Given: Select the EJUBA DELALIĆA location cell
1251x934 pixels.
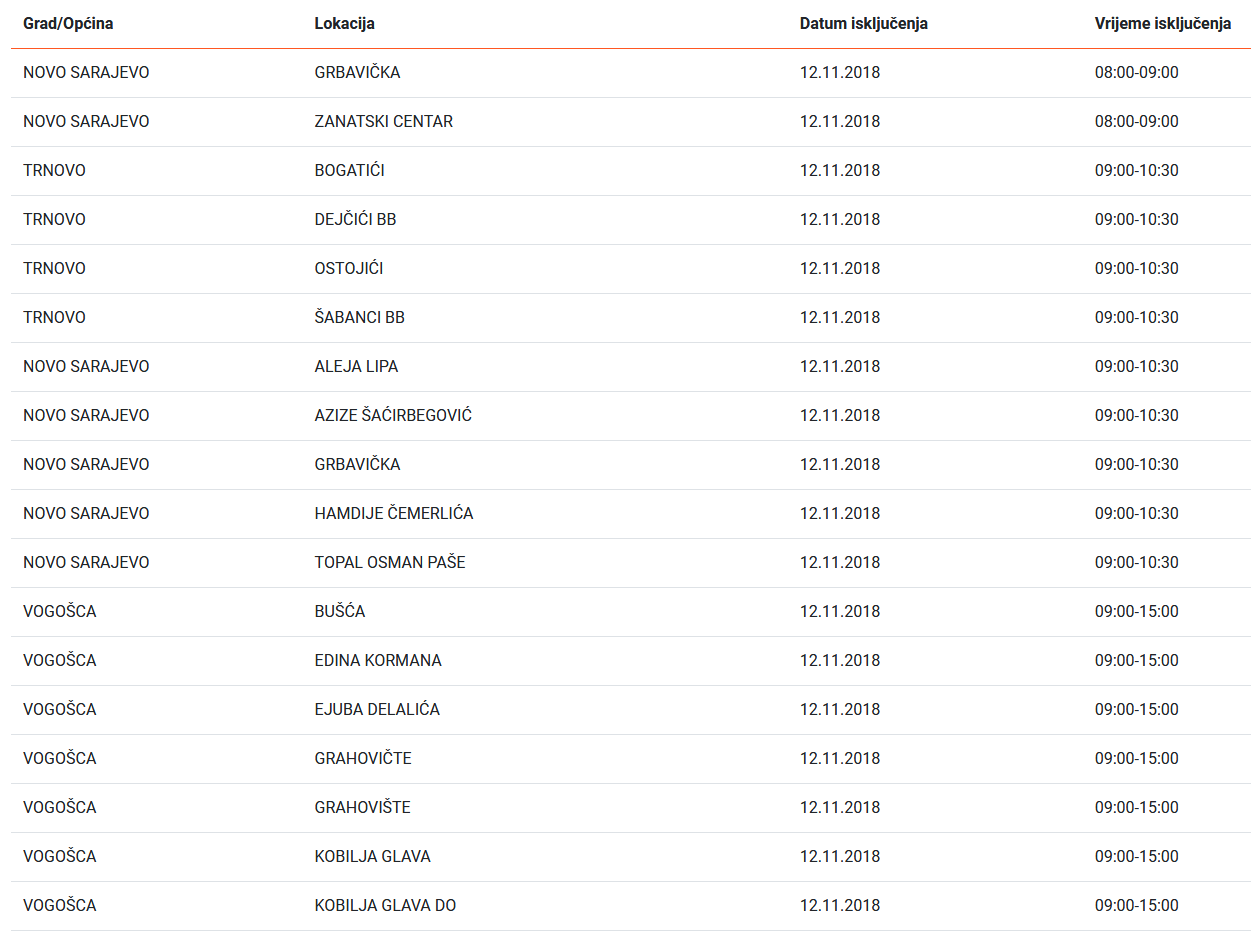Looking at the screenshot, I should (x=377, y=710).
